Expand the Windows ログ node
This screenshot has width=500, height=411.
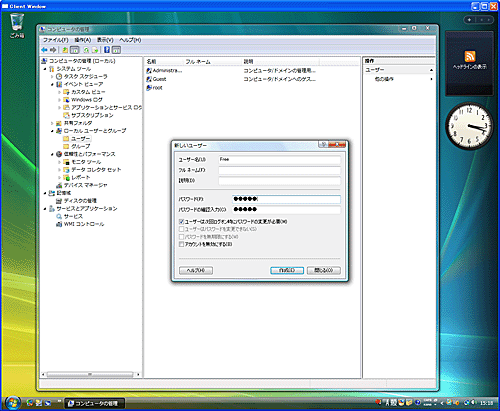[x=59, y=100]
